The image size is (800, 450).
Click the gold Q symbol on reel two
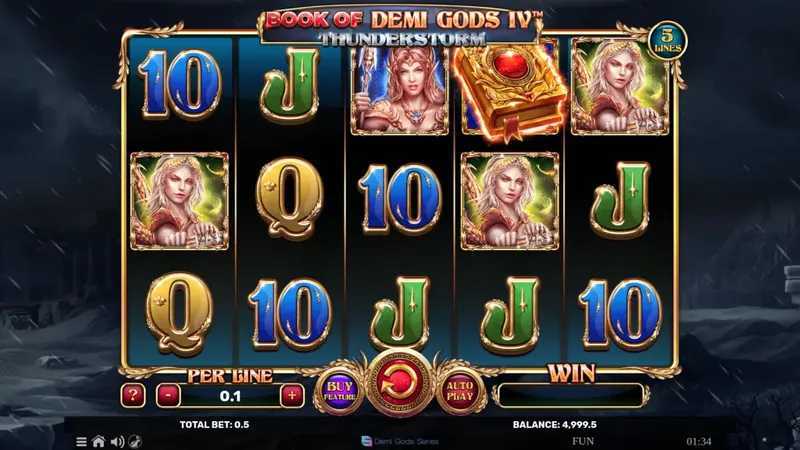289,198
